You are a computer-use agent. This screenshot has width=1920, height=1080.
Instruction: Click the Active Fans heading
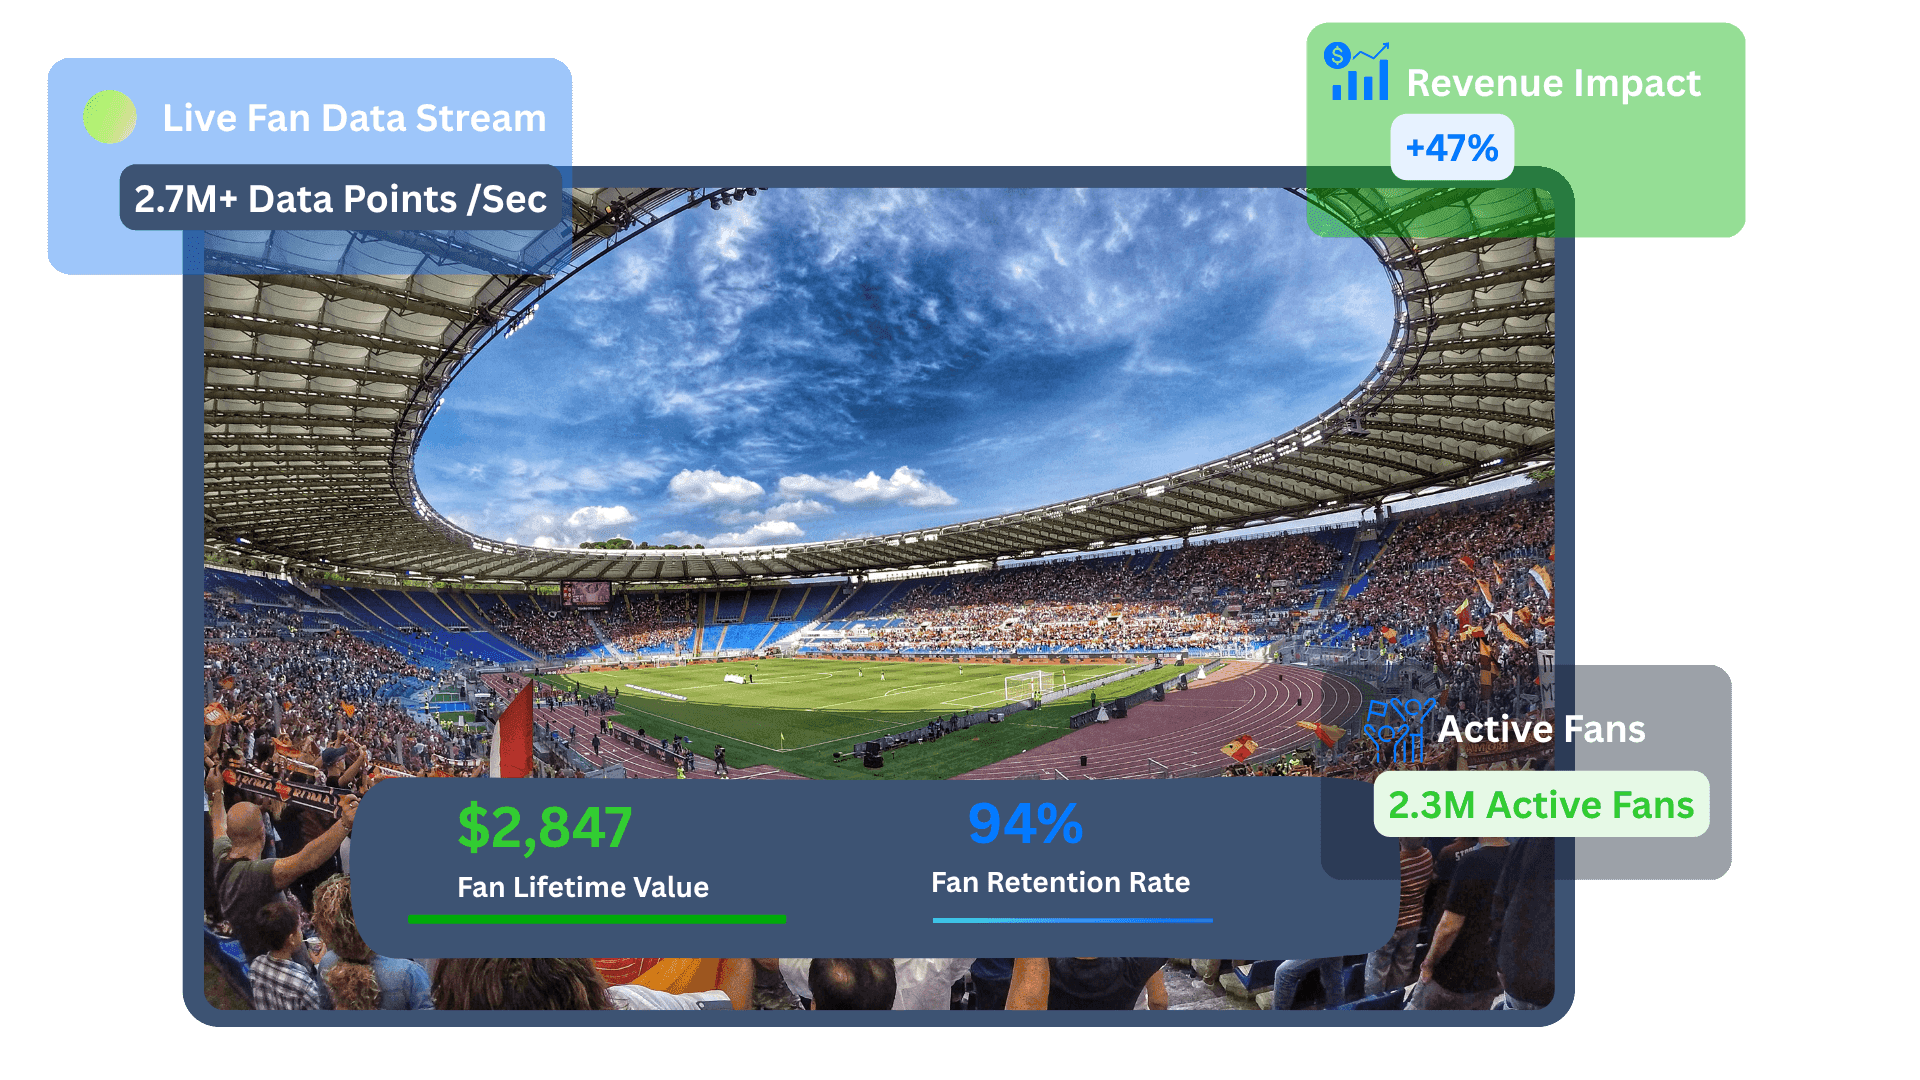1541,729
